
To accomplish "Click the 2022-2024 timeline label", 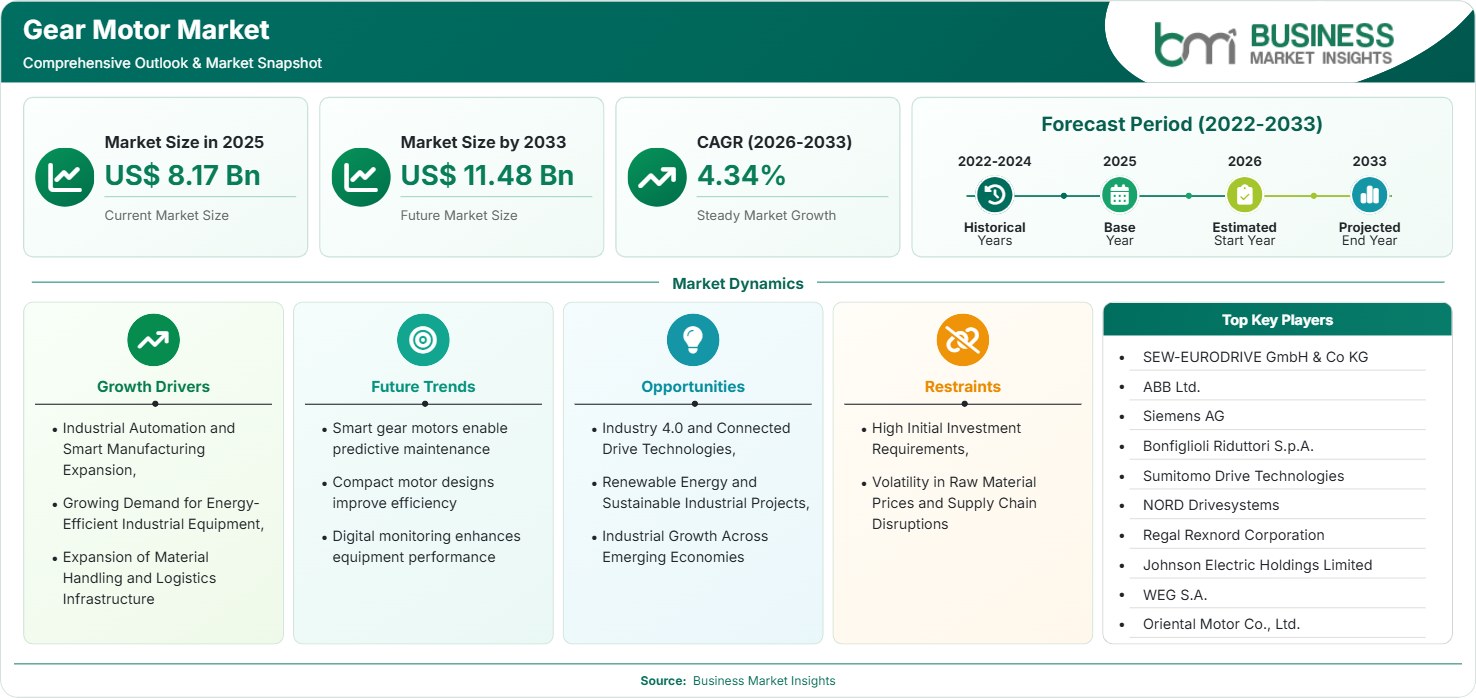I will pos(994,161).
